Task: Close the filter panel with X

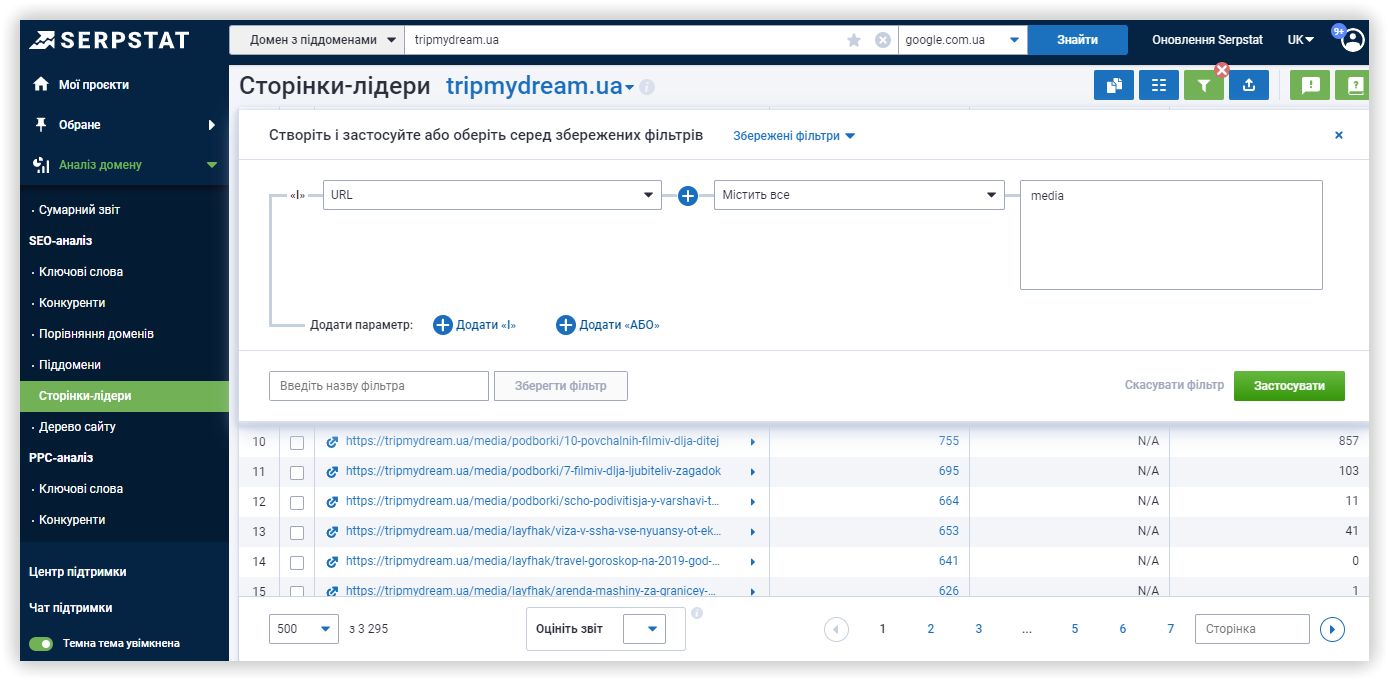Action: [x=1339, y=135]
